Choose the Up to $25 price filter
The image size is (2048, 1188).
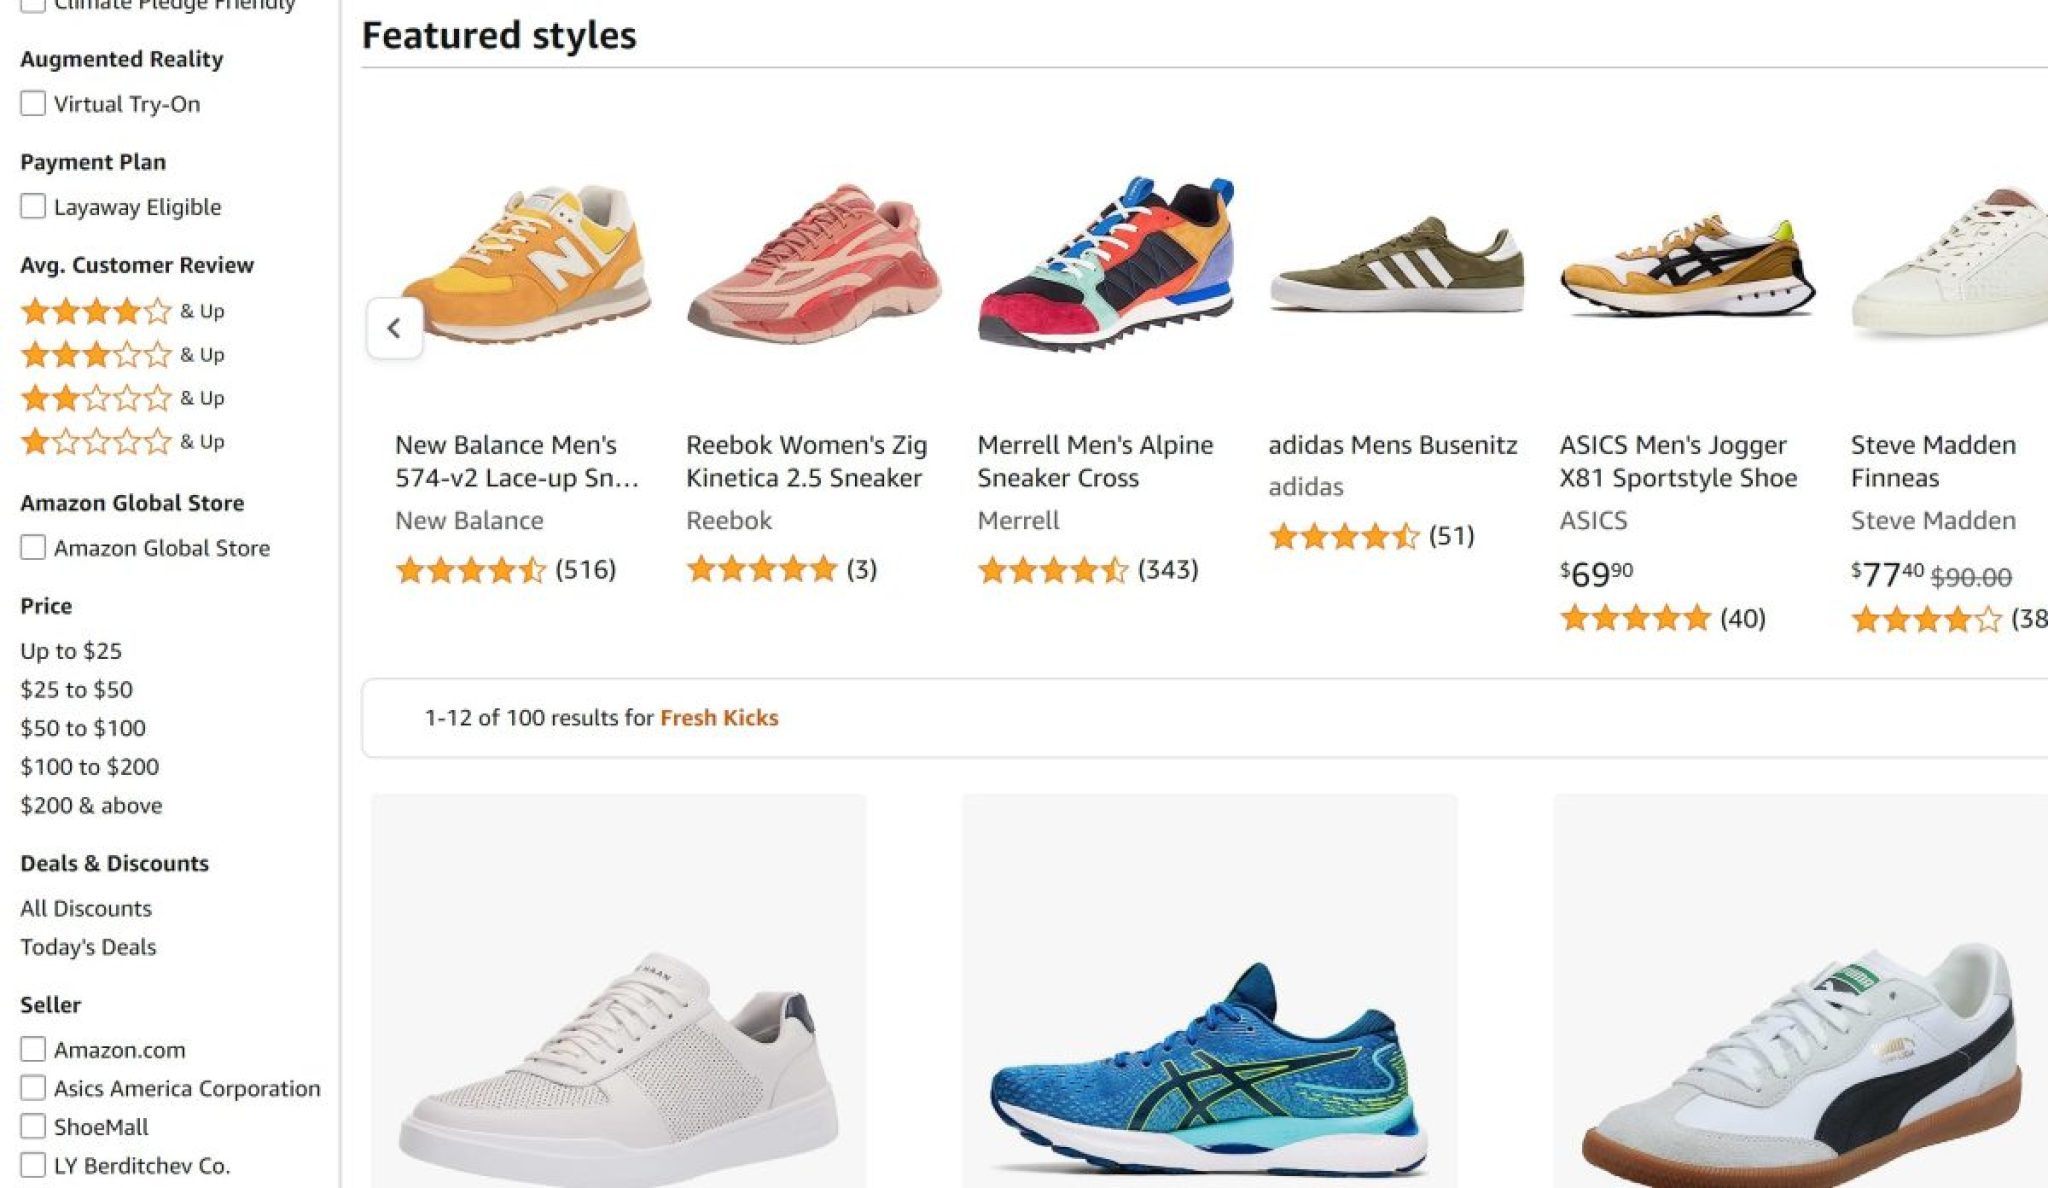[71, 651]
